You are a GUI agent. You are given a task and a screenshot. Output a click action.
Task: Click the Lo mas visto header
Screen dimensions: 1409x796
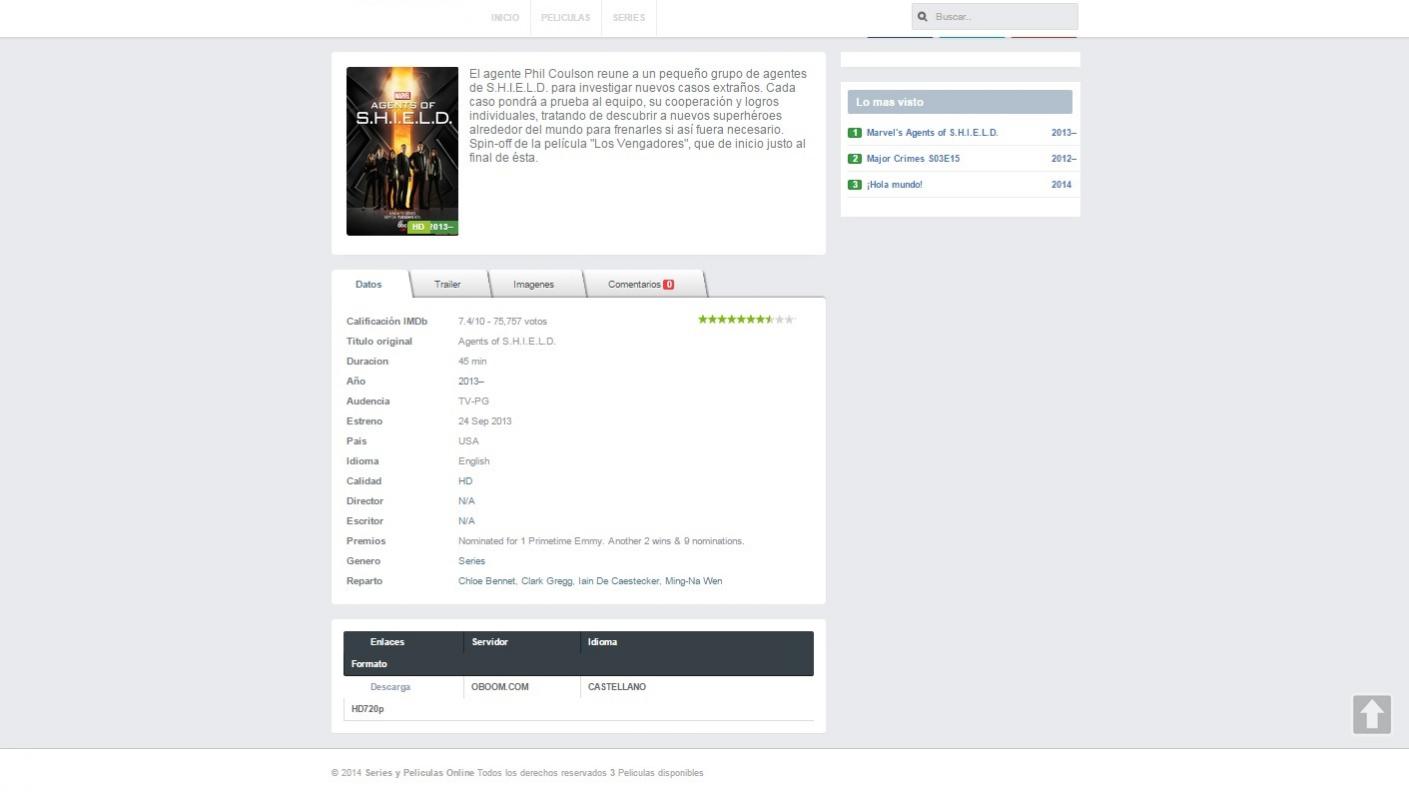pos(960,102)
